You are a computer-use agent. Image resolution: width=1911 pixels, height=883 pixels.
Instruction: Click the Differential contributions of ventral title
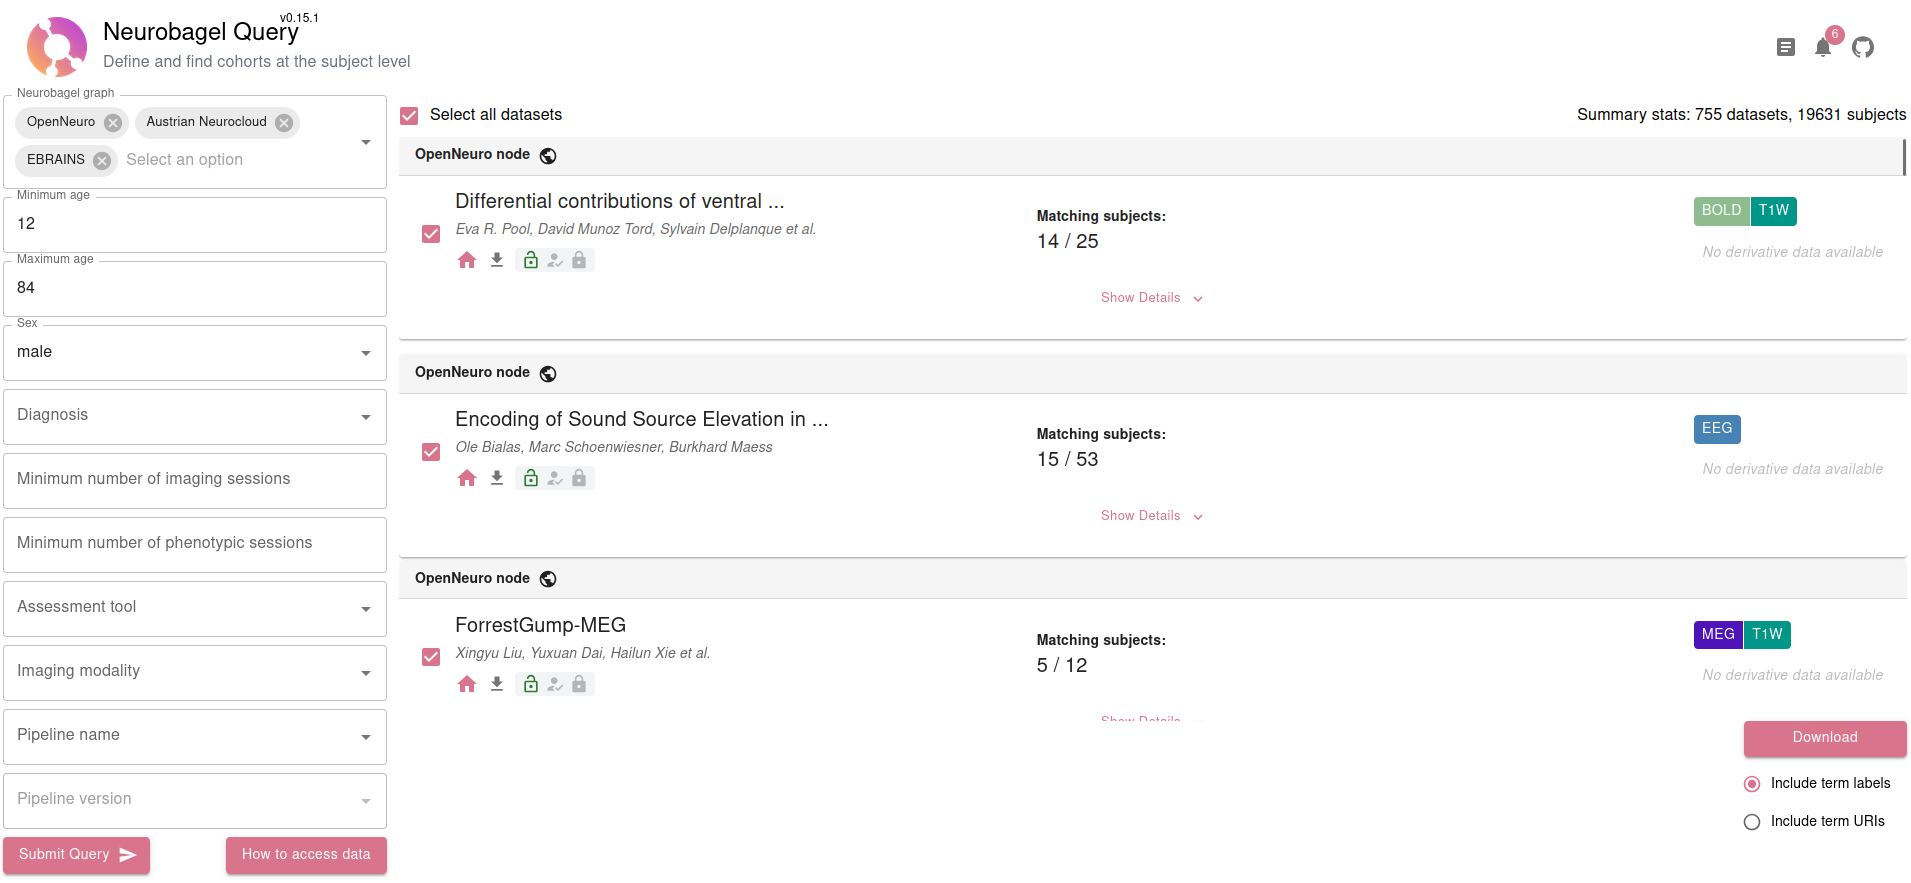(620, 202)
